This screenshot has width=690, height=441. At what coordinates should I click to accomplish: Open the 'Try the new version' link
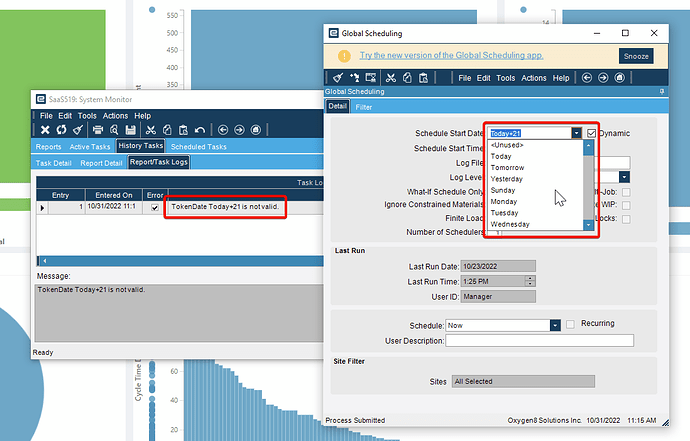(451, 55)
